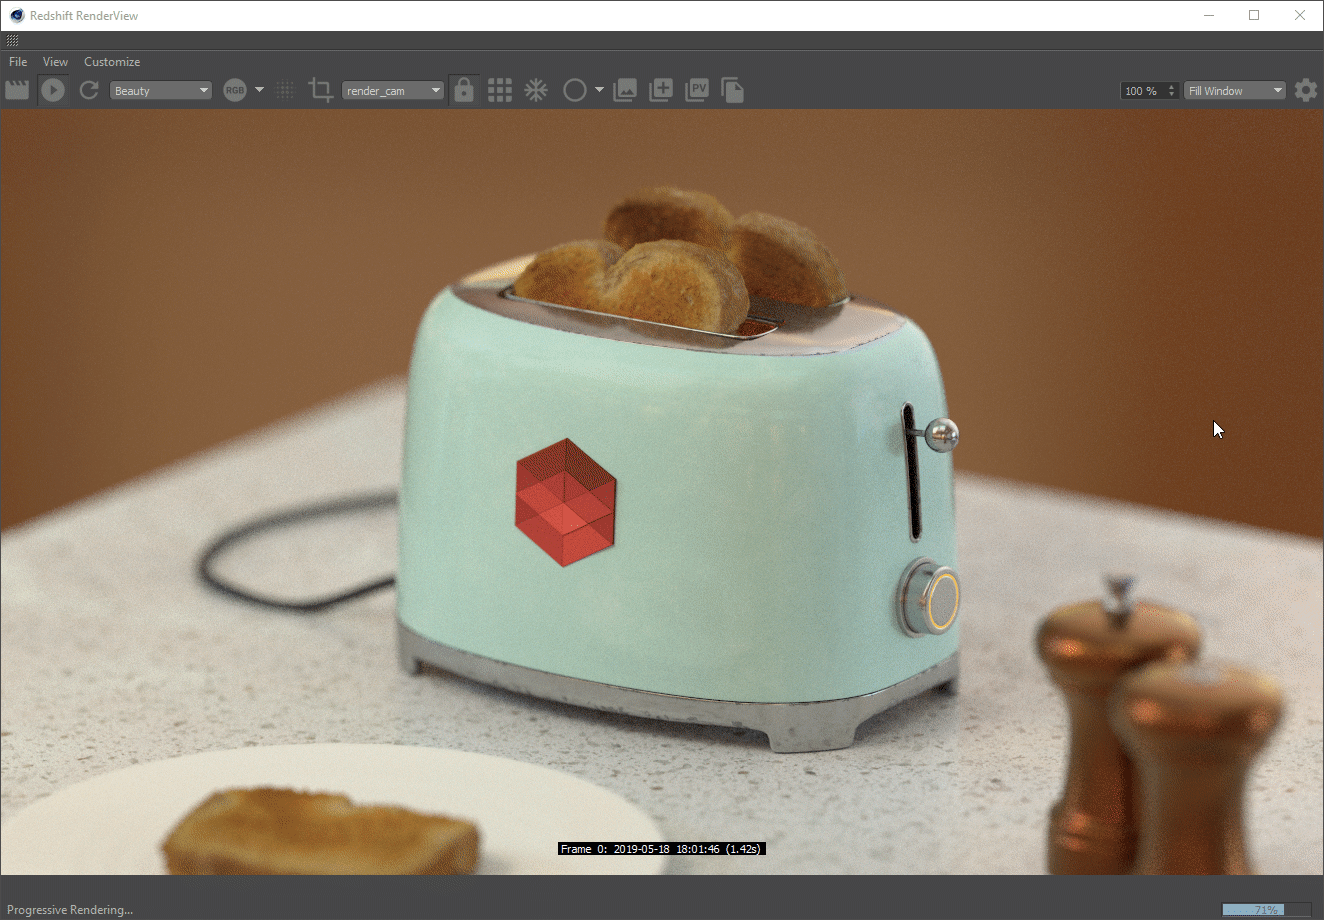Minimize the Redshift RenderView window
Viewport: 1324px width, 920px height.
[1209, 15]
